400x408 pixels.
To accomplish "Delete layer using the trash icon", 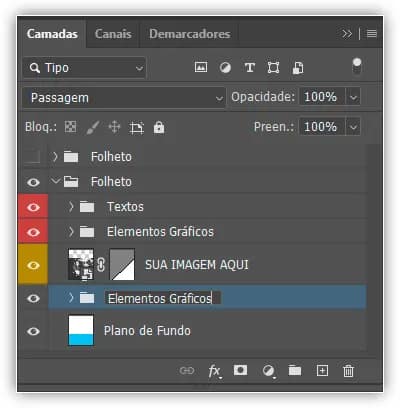I will tap(348, 371).
